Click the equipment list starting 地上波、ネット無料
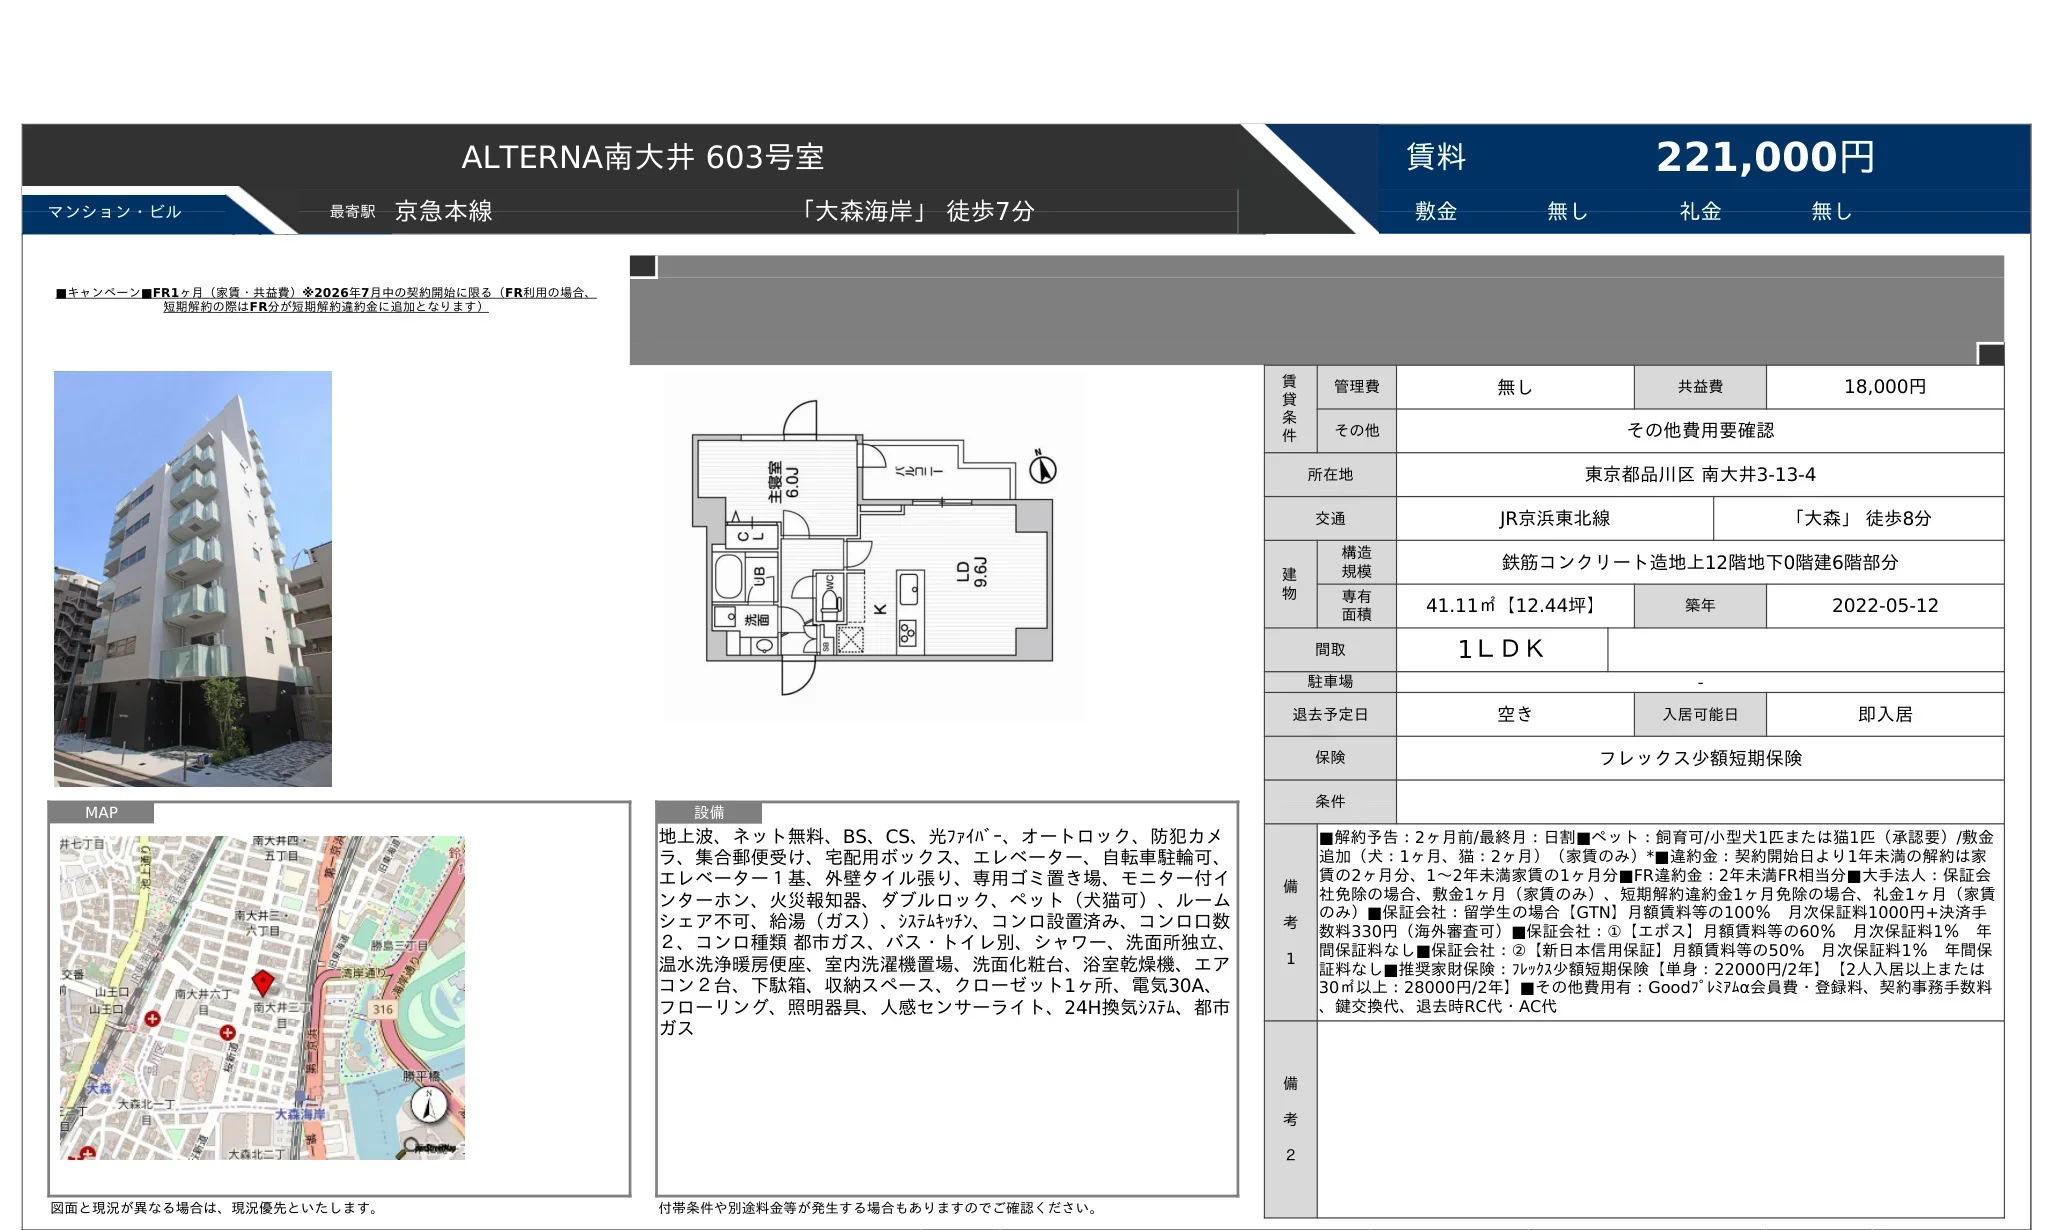 [x=945, y=932]
